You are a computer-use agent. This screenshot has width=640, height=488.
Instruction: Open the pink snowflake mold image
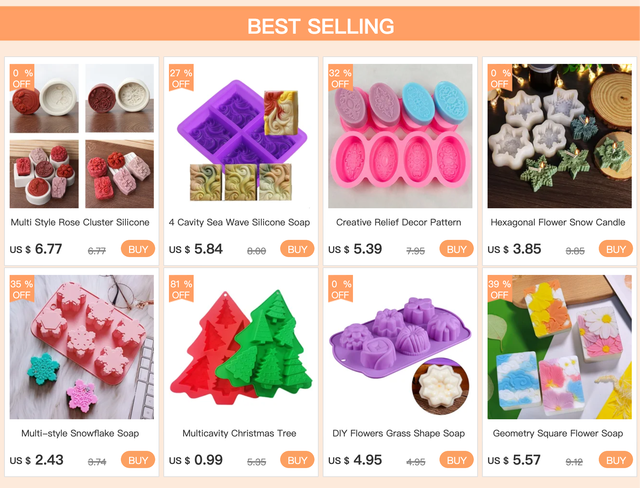coord(82,347)
